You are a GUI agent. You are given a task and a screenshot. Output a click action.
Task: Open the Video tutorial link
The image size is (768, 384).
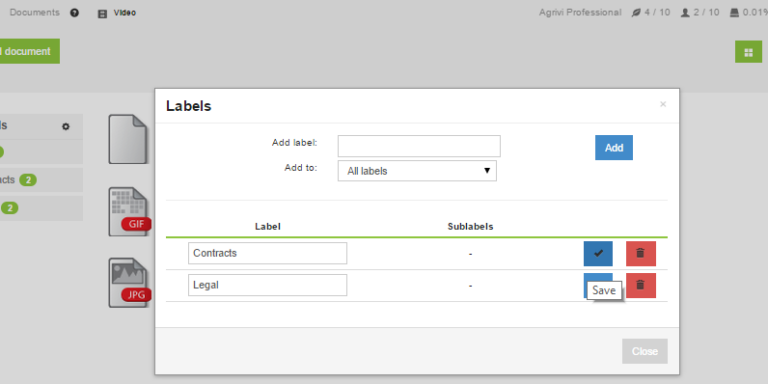pyautogui.click(x=117, y=13)
